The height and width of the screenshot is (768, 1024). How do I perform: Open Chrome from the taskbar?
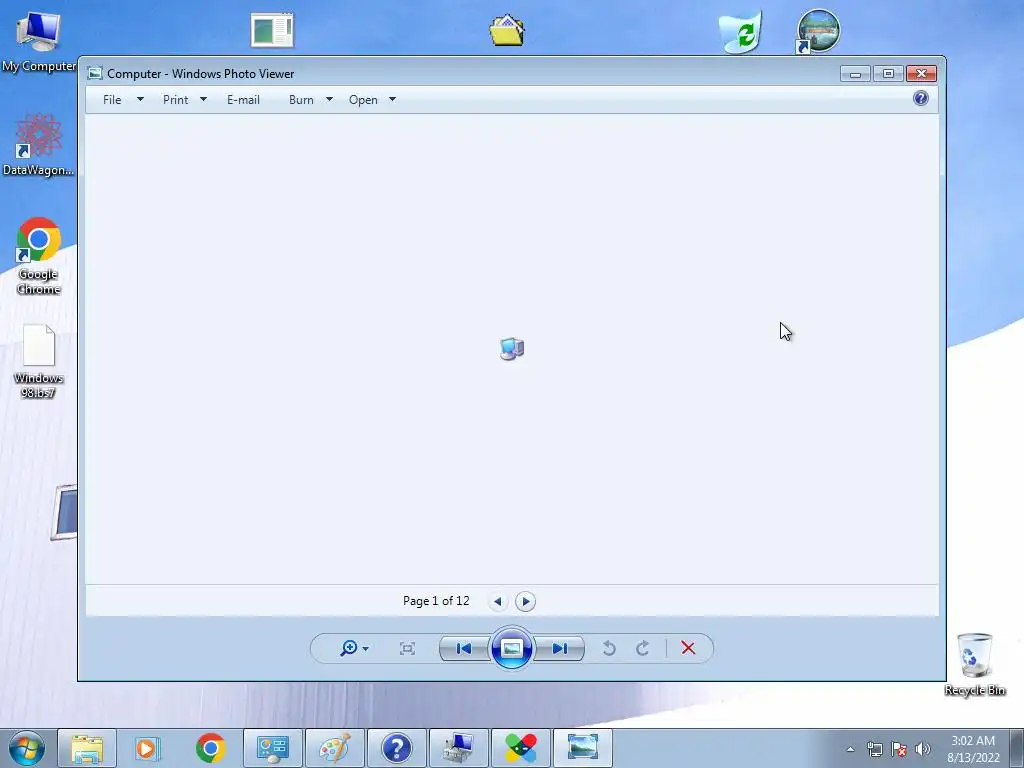tap(210, 748)
